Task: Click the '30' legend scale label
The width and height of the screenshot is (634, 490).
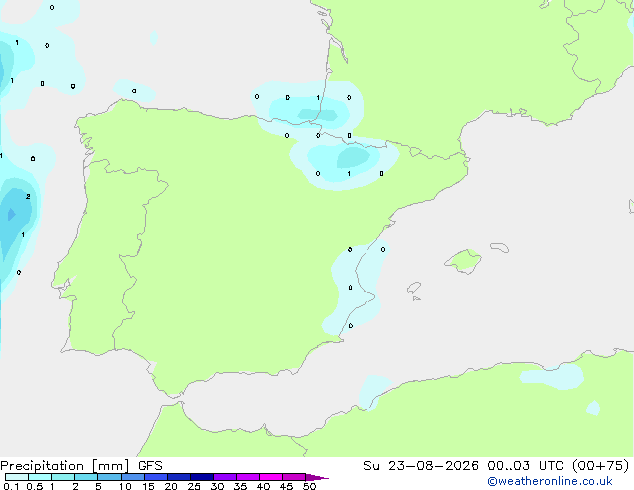Action: point(217,486)
